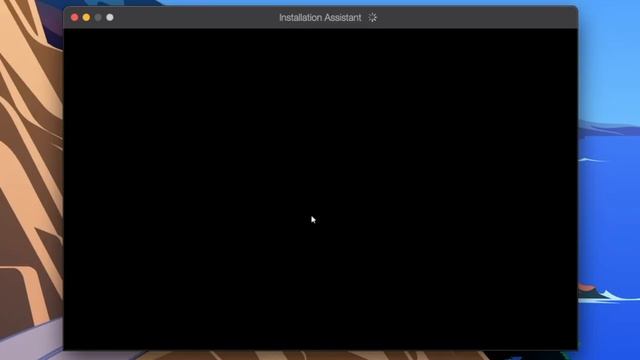Click the loading spinner in the title bar
This screenshot has height=360, width=640.
(372, 18)
